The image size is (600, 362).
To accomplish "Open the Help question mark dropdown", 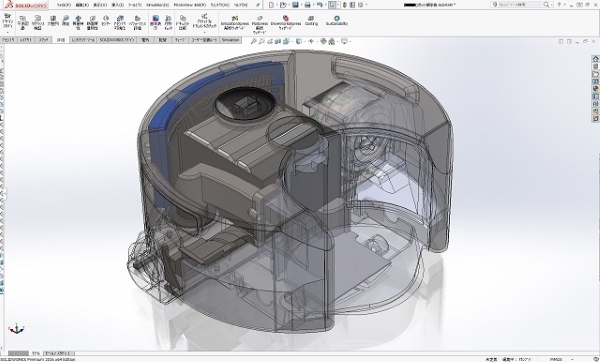I will [560, 5].
